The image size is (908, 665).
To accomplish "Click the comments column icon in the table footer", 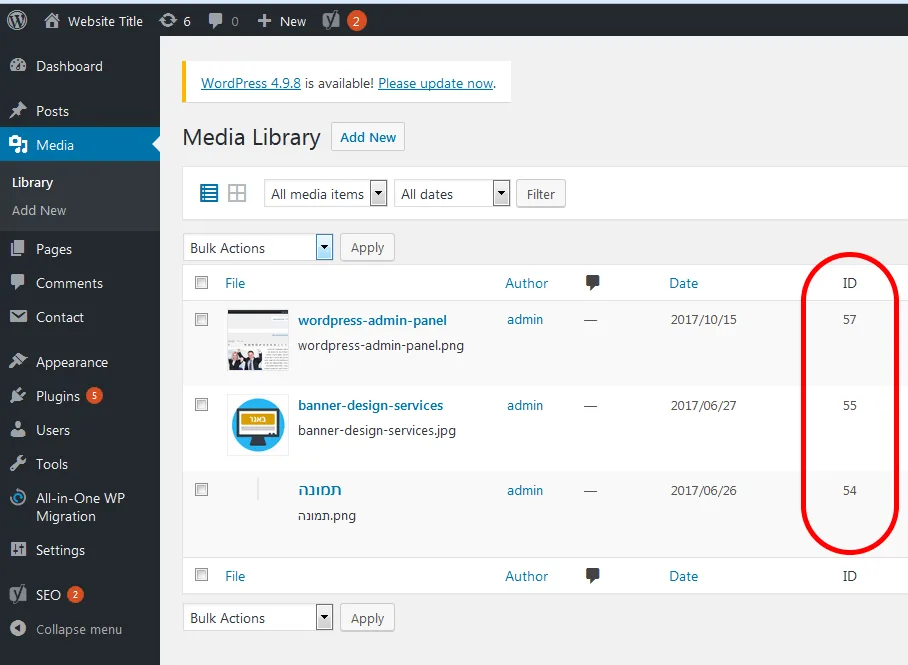I will click(592, 575).
